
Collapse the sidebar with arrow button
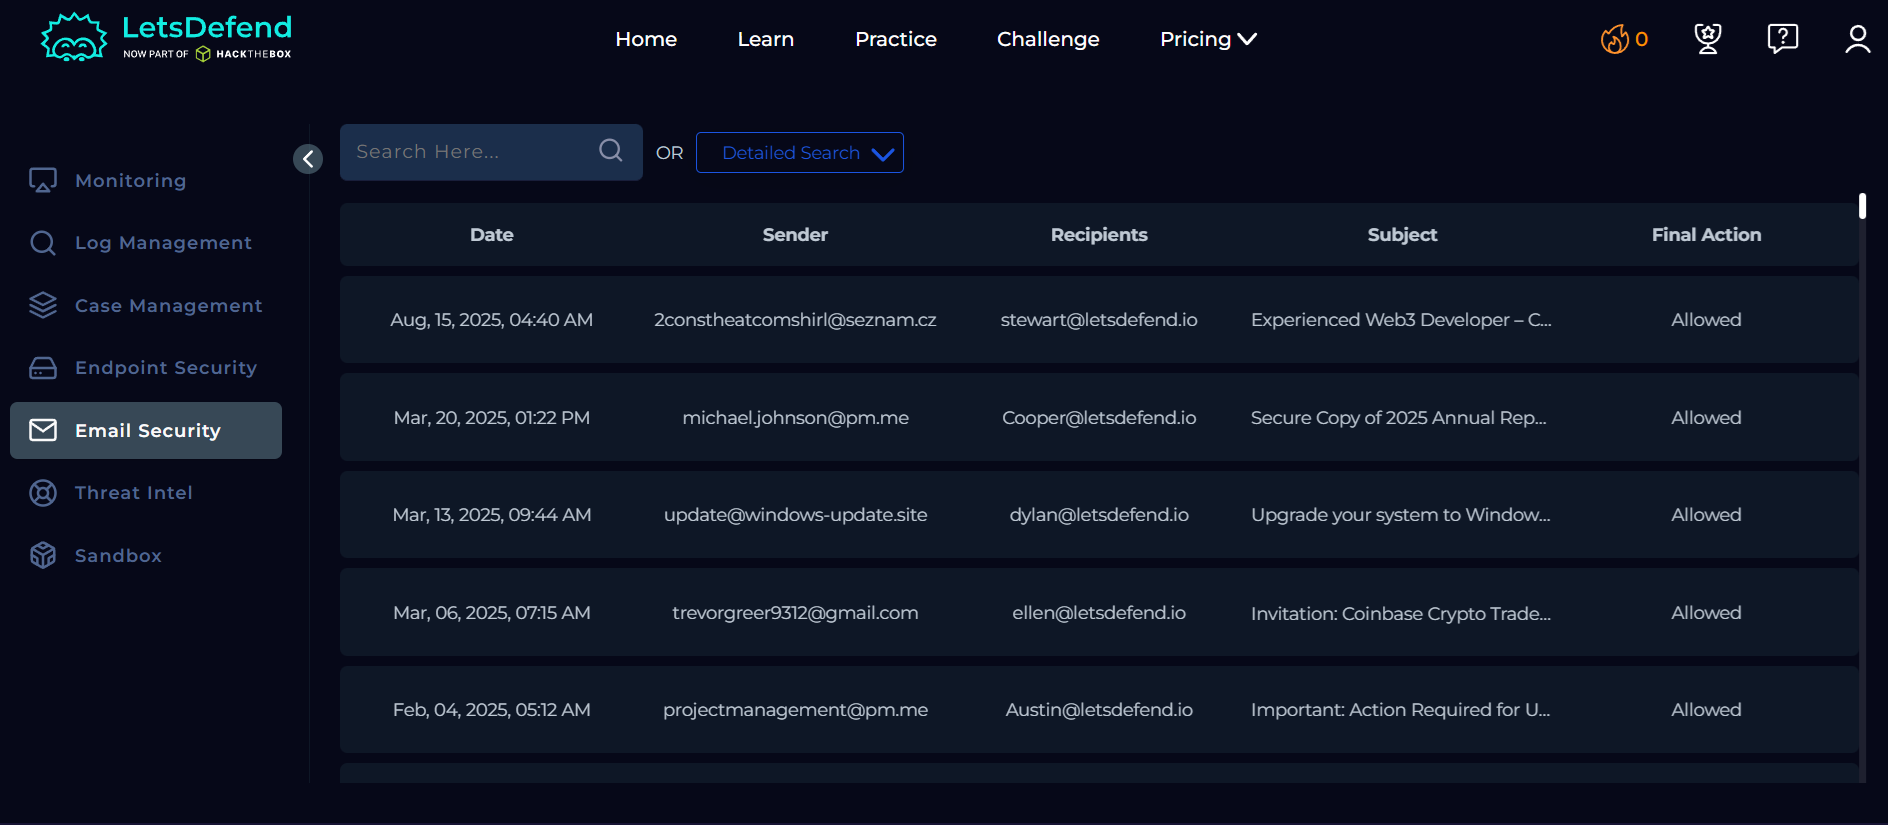pos(308,158)
